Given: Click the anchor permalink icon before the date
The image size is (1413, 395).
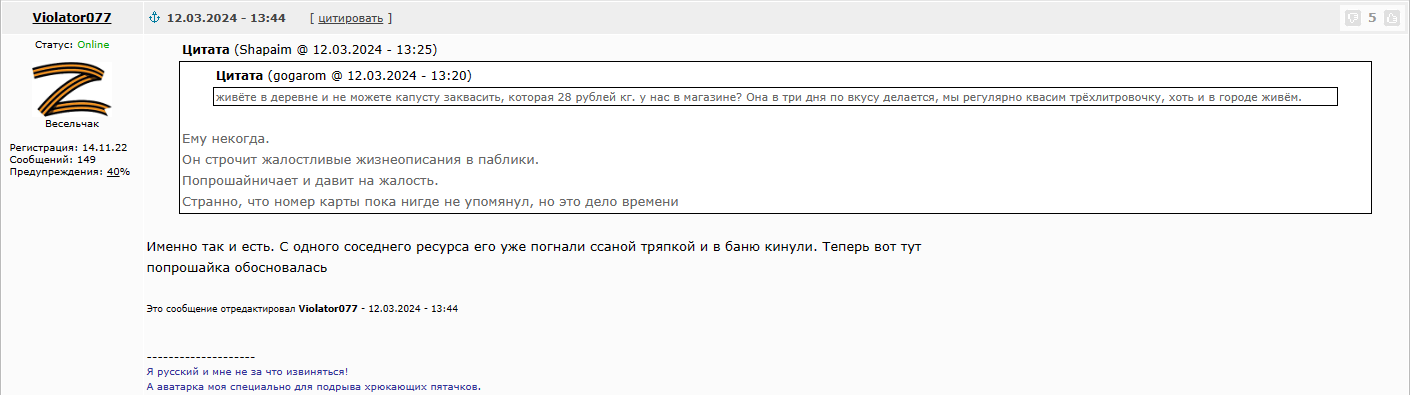Looking at the screenshot, I should tap(154, 18).
